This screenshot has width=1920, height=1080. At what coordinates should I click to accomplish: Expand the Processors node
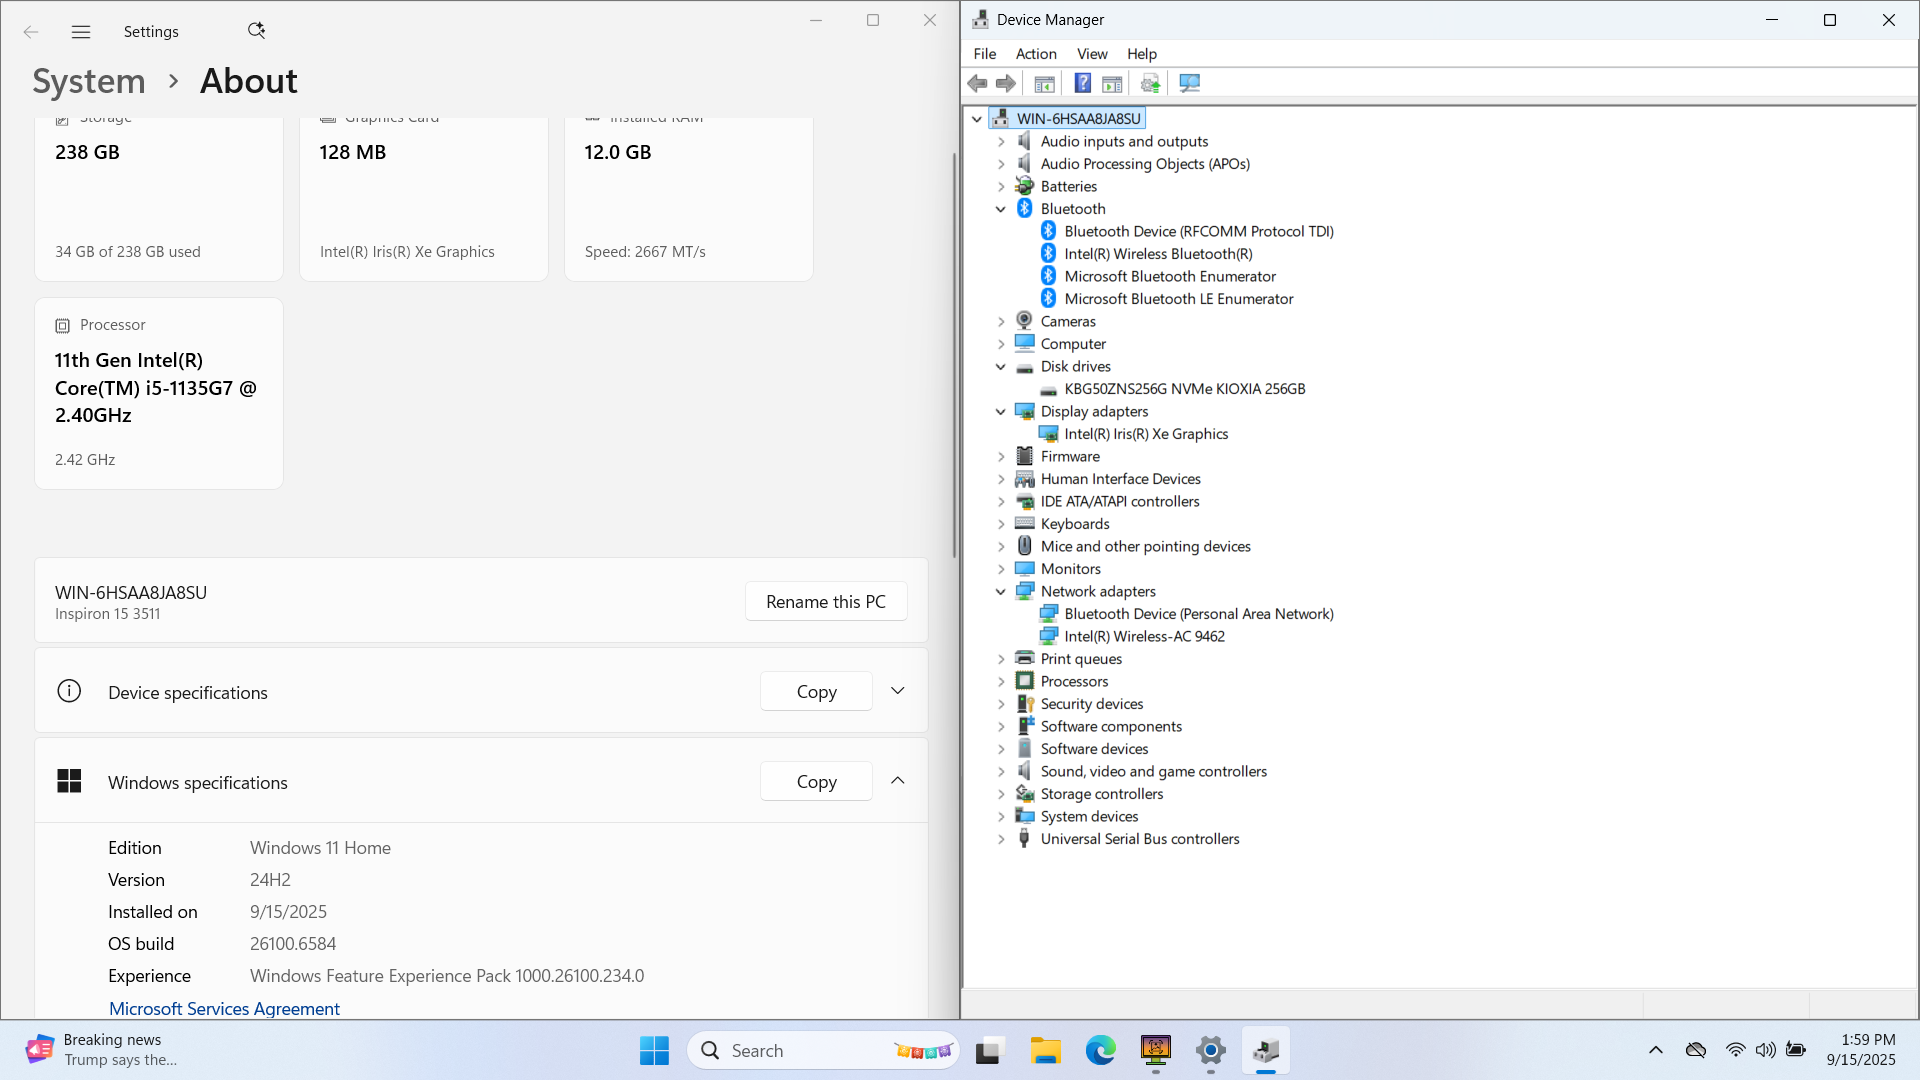click(x=1001, y=682)
